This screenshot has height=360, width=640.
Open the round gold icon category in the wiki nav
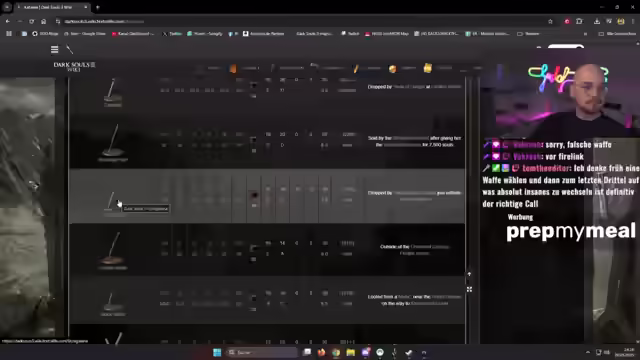pos(392,69)
